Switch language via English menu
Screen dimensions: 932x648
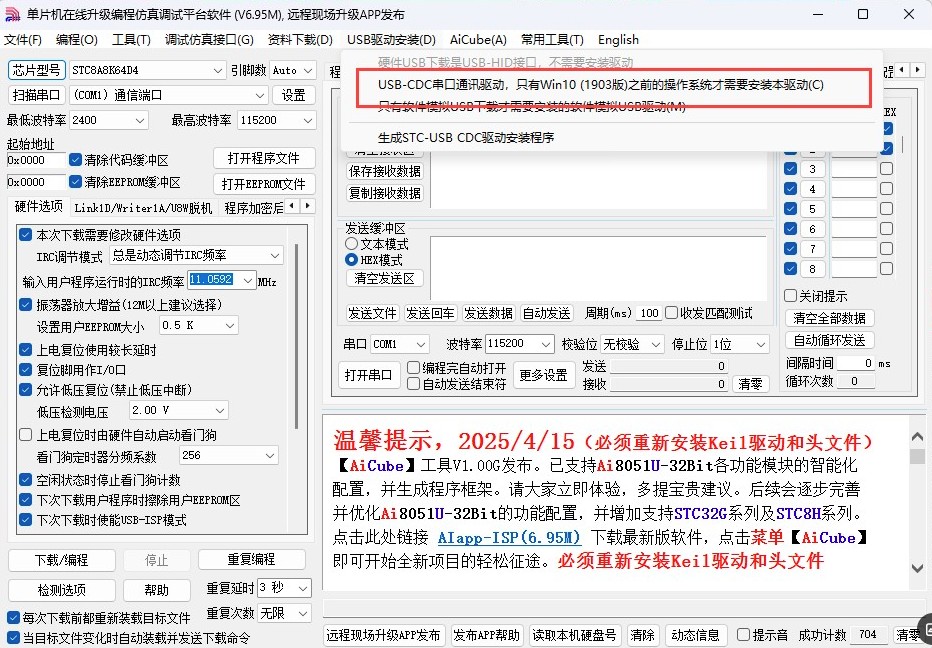[x=618, y=40]
